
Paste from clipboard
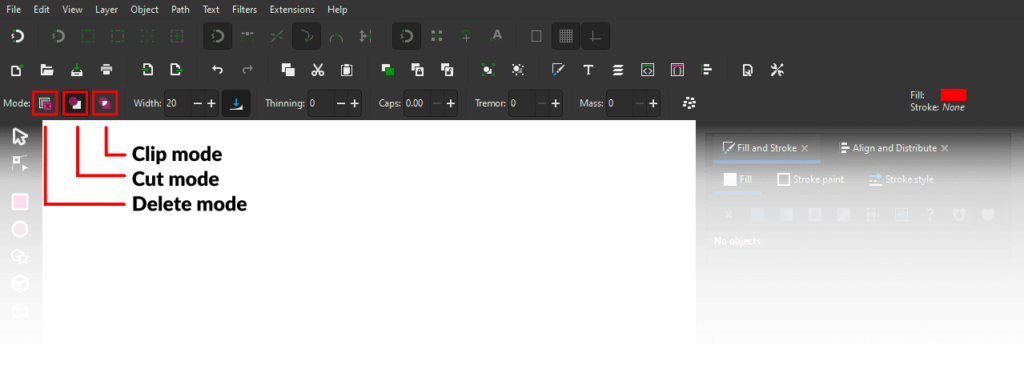click(x=347, y=70)
